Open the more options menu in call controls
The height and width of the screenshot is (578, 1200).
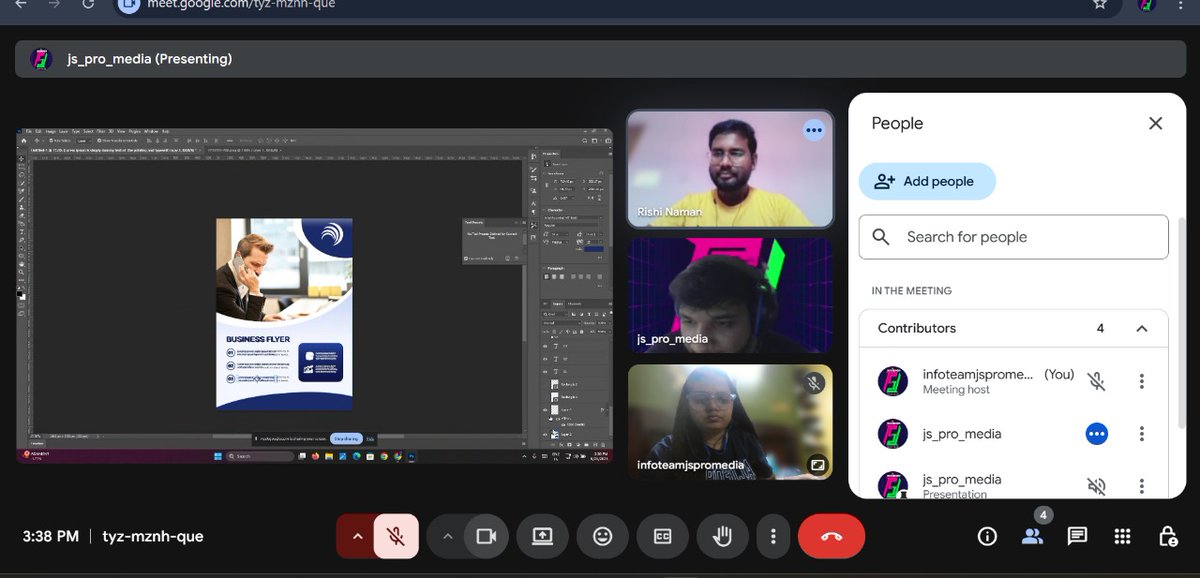(773, 536)
